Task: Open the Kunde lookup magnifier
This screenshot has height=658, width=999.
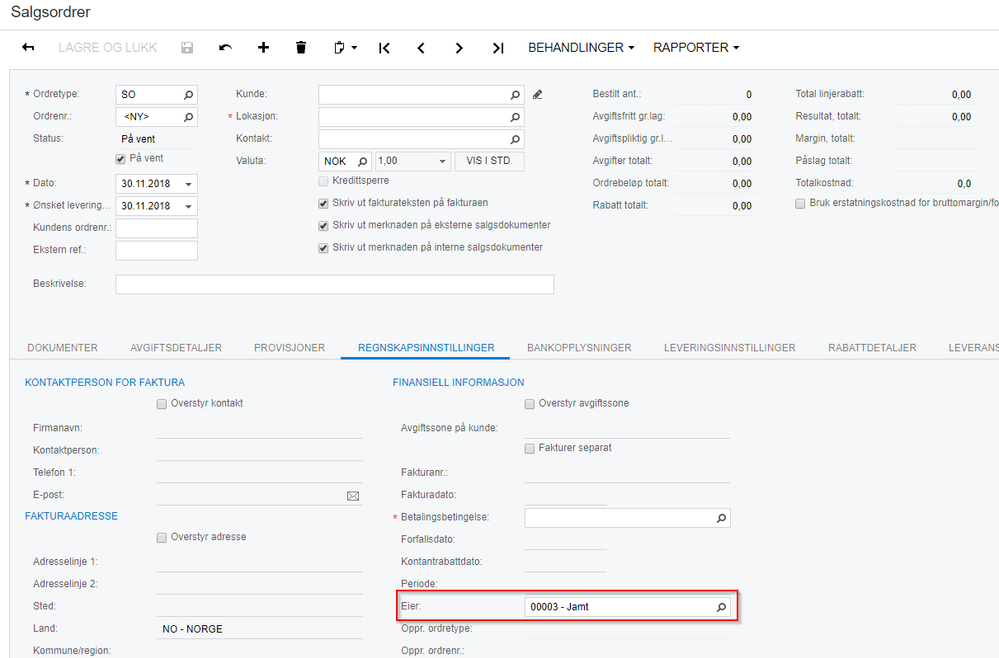Action: click(515, 95)
